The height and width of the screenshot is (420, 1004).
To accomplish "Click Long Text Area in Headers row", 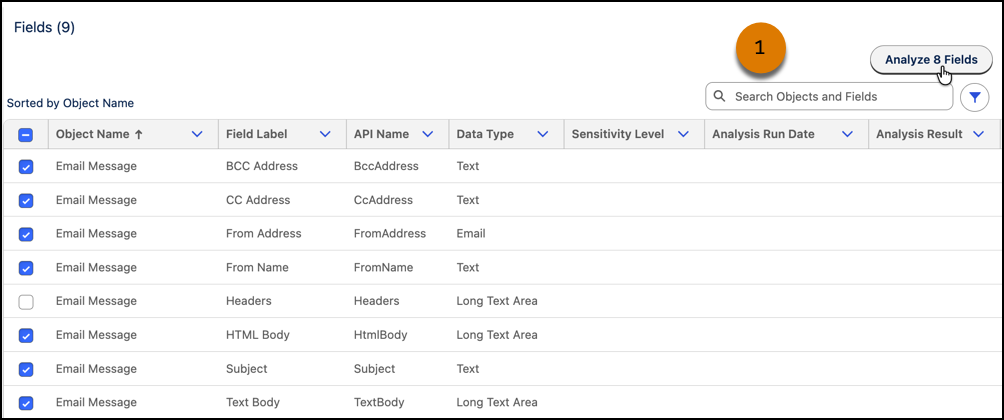I will point(497,301).
